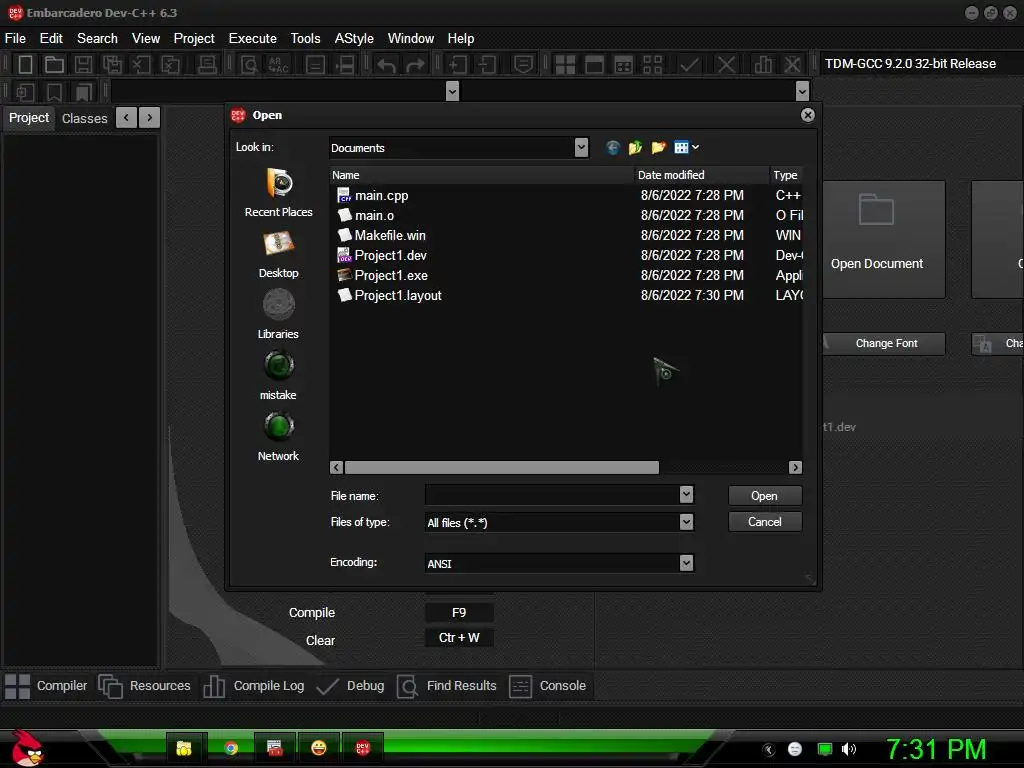
Task: Select Libraries in the places sidebar
Action: click(278, 315)
